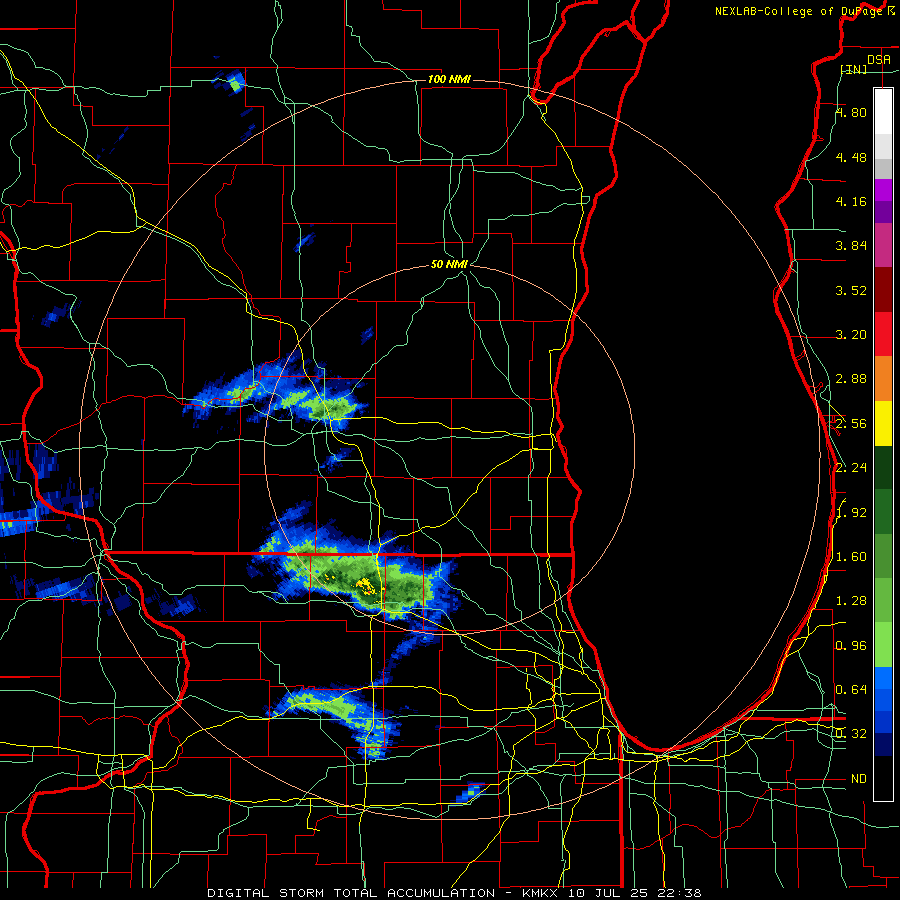900x900 pixels.
Task: Click the 1.92 legend value
Action: (x=851, y=513)
